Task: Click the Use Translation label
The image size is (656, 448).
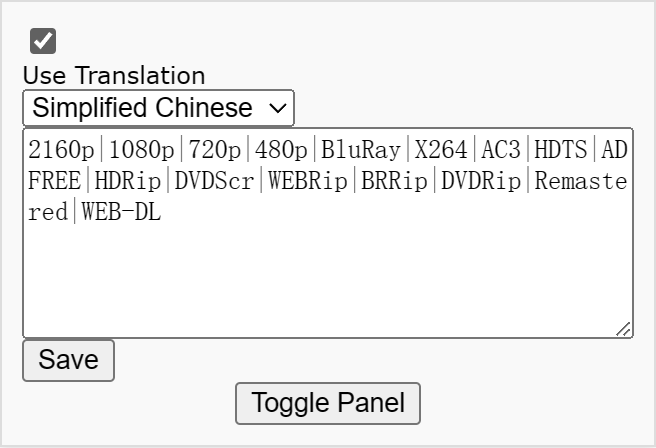Action: pos(113,76)
